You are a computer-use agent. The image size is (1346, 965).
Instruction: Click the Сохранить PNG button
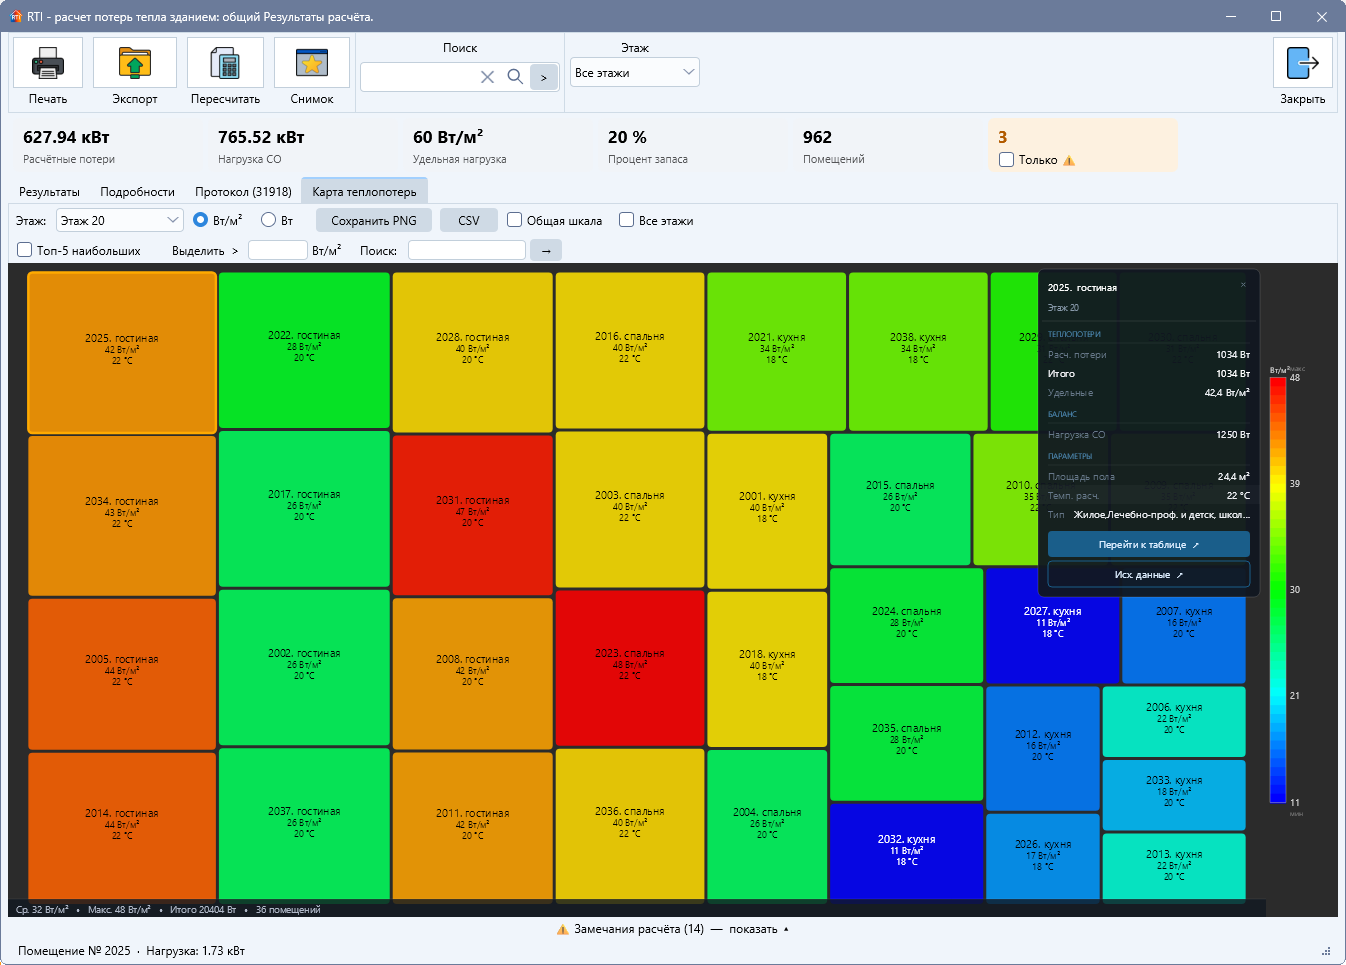pyautogui.click(x=374, y=220)
